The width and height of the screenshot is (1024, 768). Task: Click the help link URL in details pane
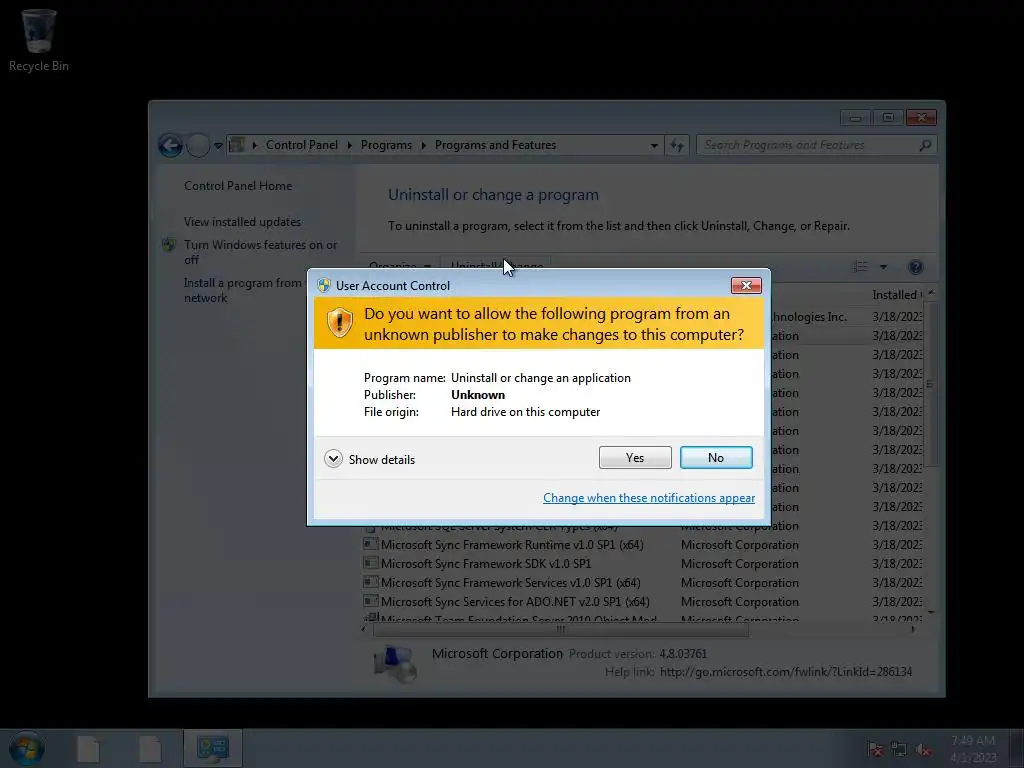click(x=786, y=671)
